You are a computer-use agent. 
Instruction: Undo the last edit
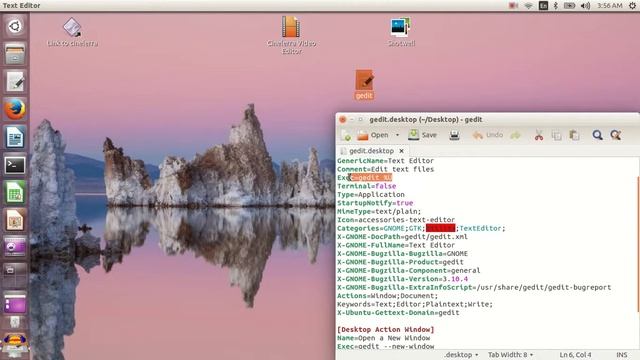pos(488,135)
